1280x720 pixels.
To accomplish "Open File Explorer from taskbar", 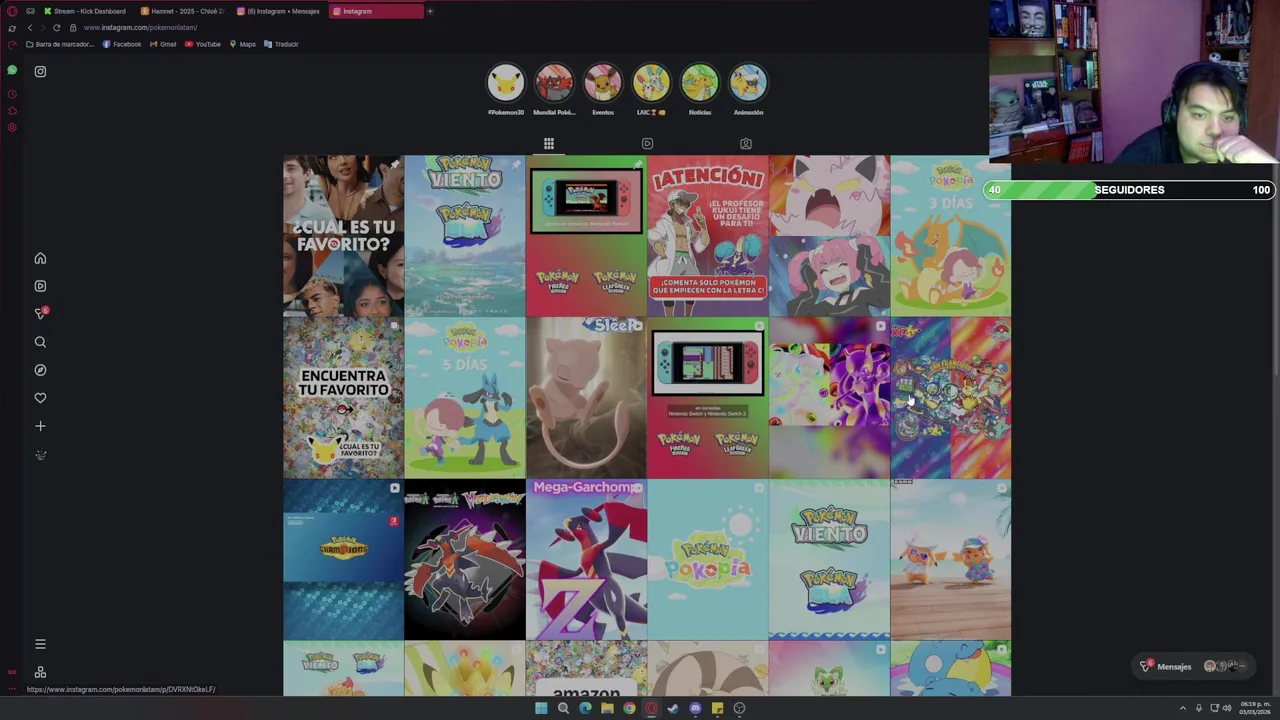I will tap(607, 708).
